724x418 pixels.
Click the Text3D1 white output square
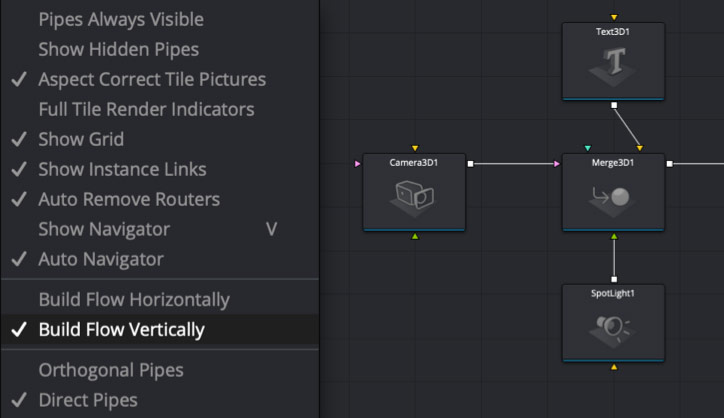[x=614, y=104]
